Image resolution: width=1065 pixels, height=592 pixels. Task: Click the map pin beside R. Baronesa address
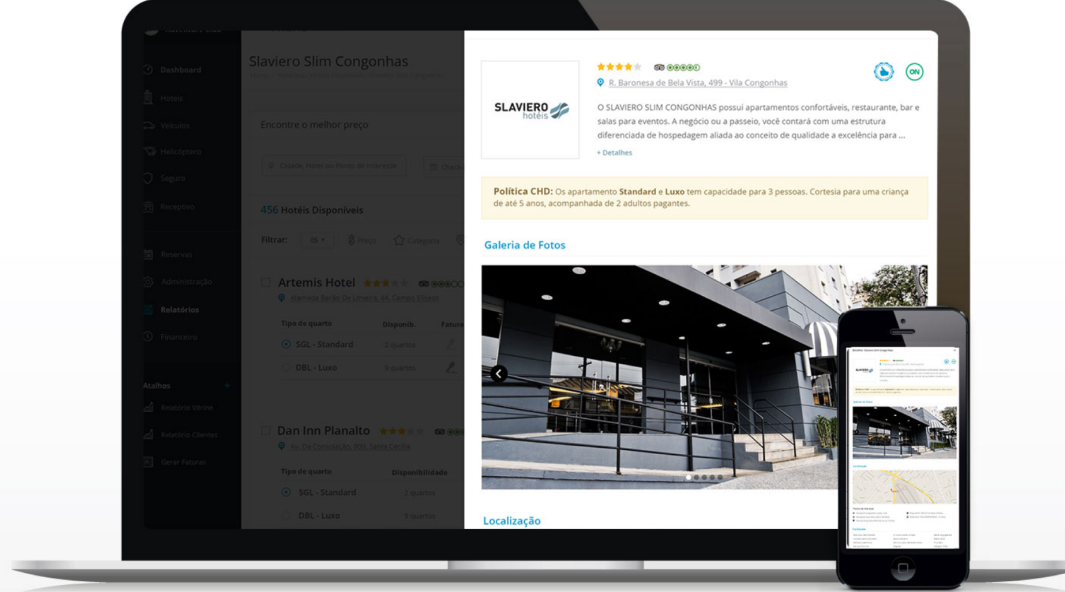click(x=600, y=83)
